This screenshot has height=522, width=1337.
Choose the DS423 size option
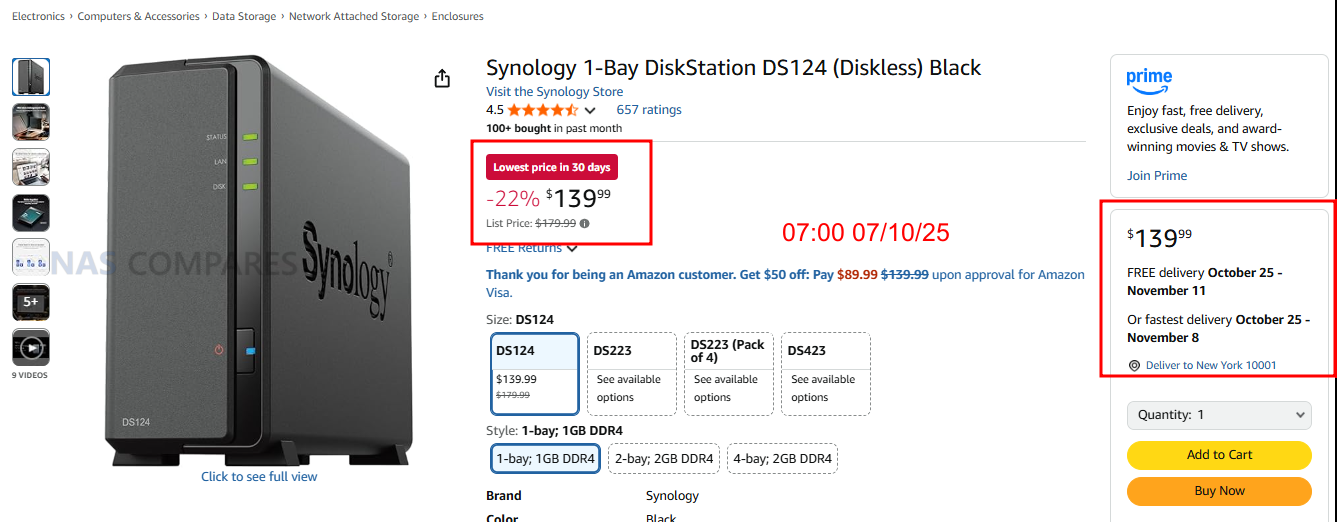[825, 373]
